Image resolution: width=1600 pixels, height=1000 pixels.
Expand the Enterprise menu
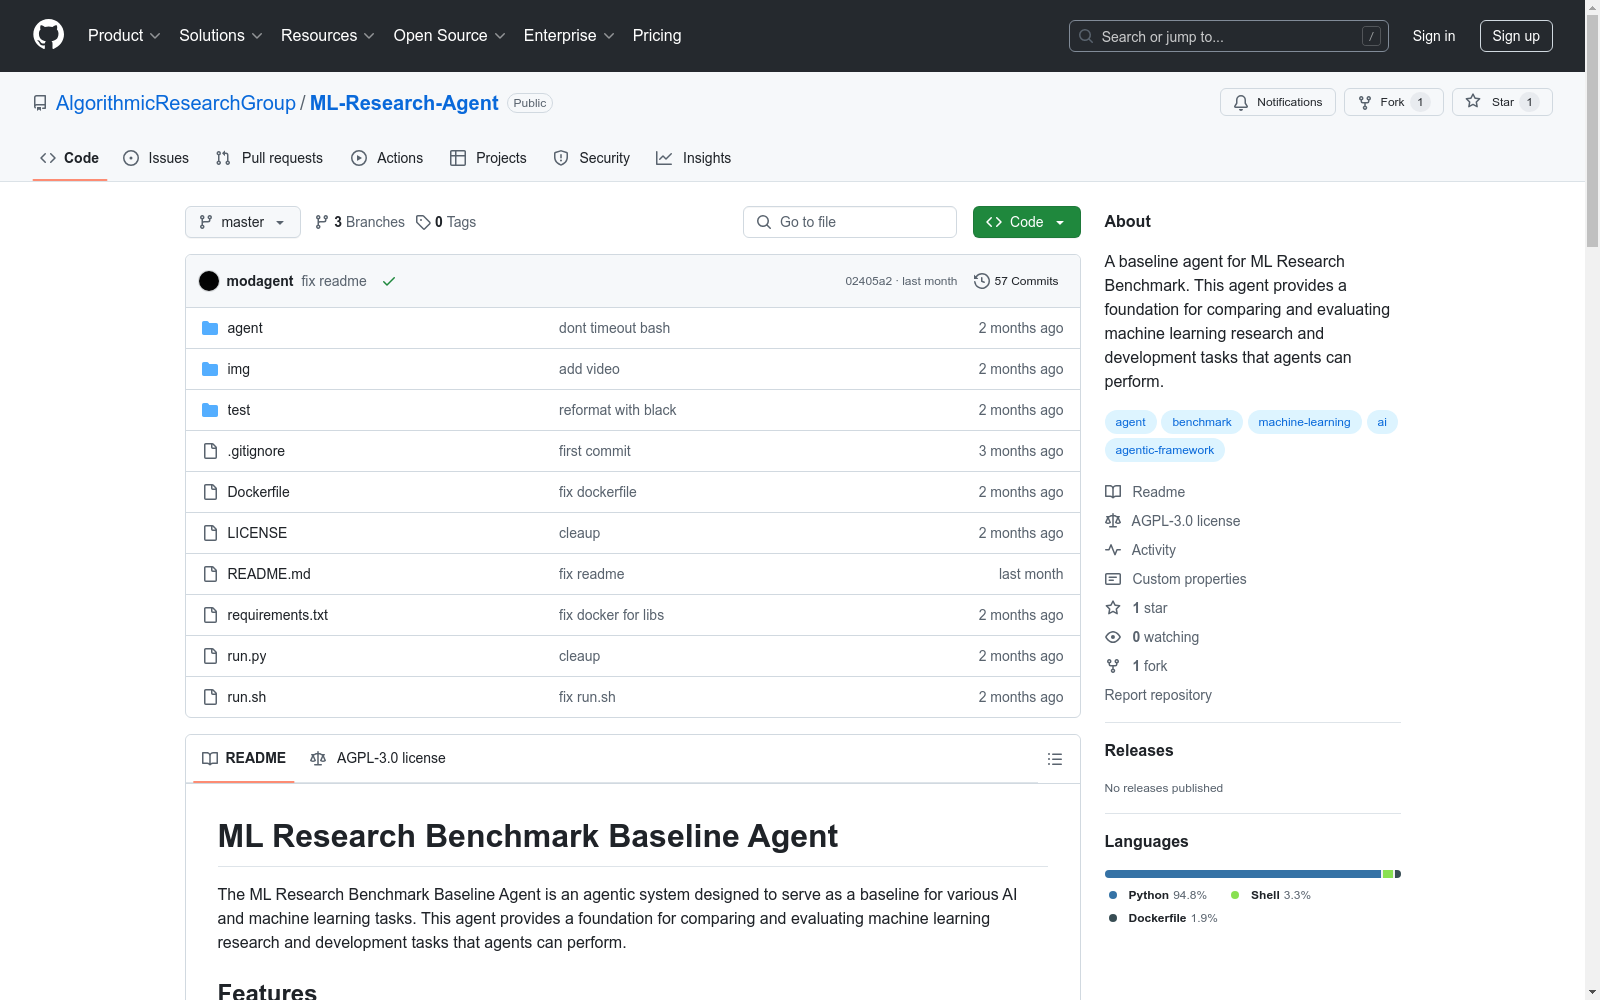[569, 36]
